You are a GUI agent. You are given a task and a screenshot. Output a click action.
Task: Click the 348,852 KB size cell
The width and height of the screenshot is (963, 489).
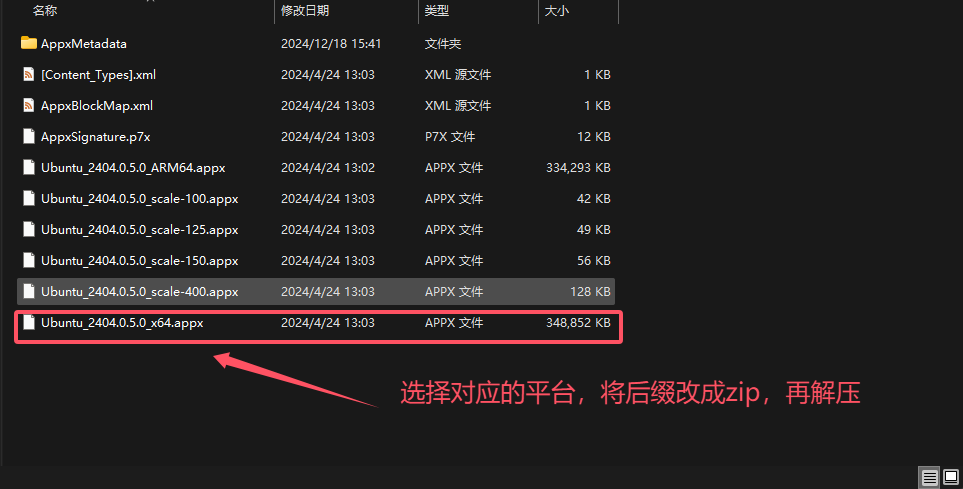point(579,323)
